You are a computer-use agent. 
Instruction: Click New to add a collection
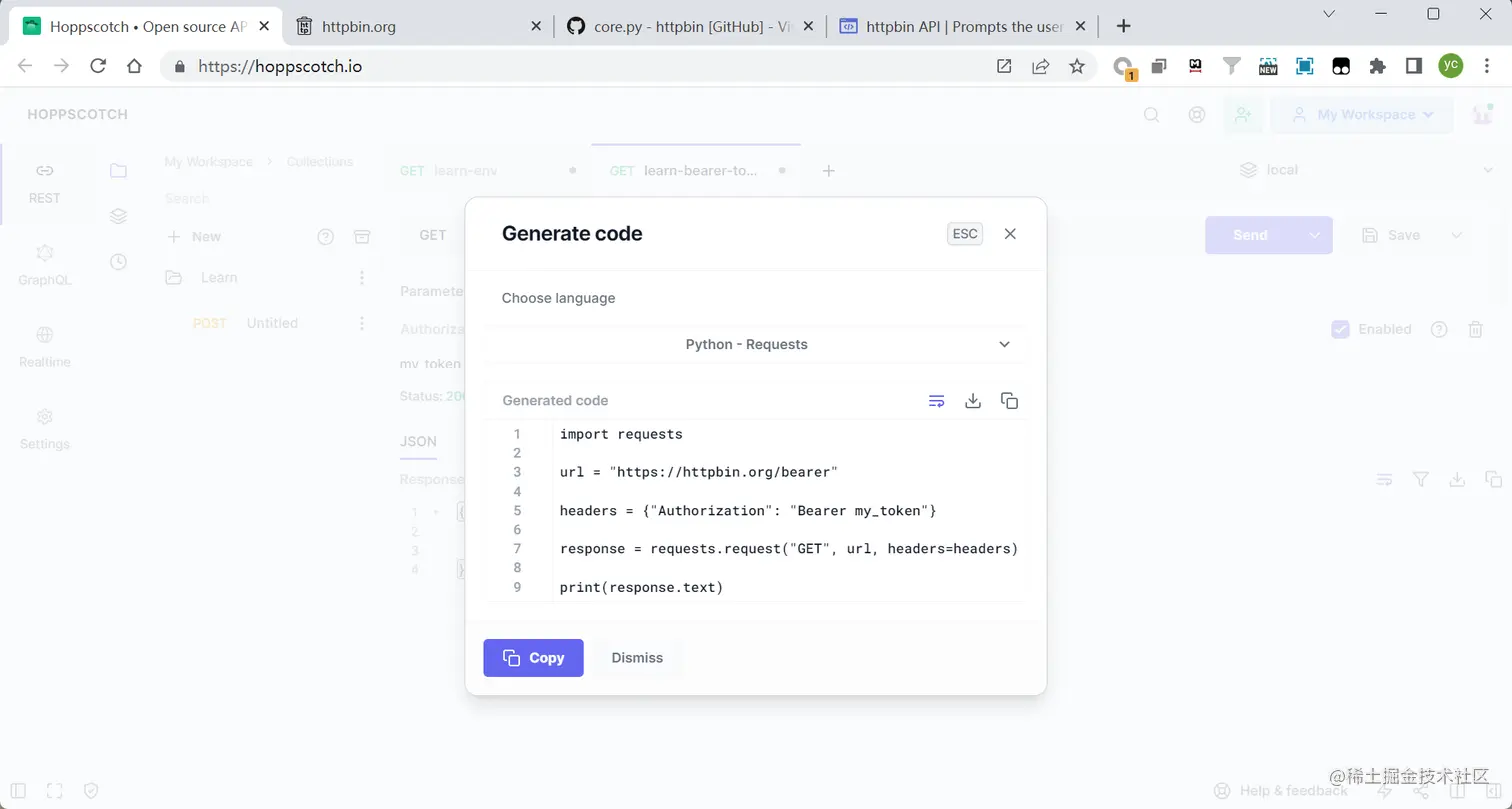click(194, 237)
